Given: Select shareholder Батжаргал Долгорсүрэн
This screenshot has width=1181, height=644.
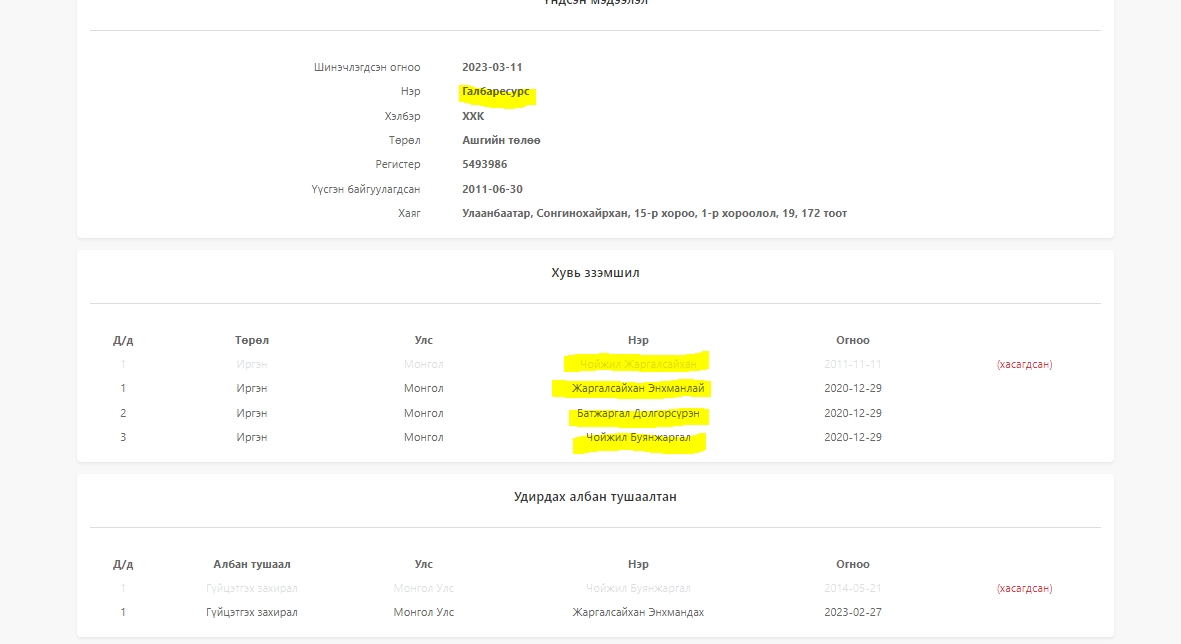Looking at the screenshot, I should 638,413.
